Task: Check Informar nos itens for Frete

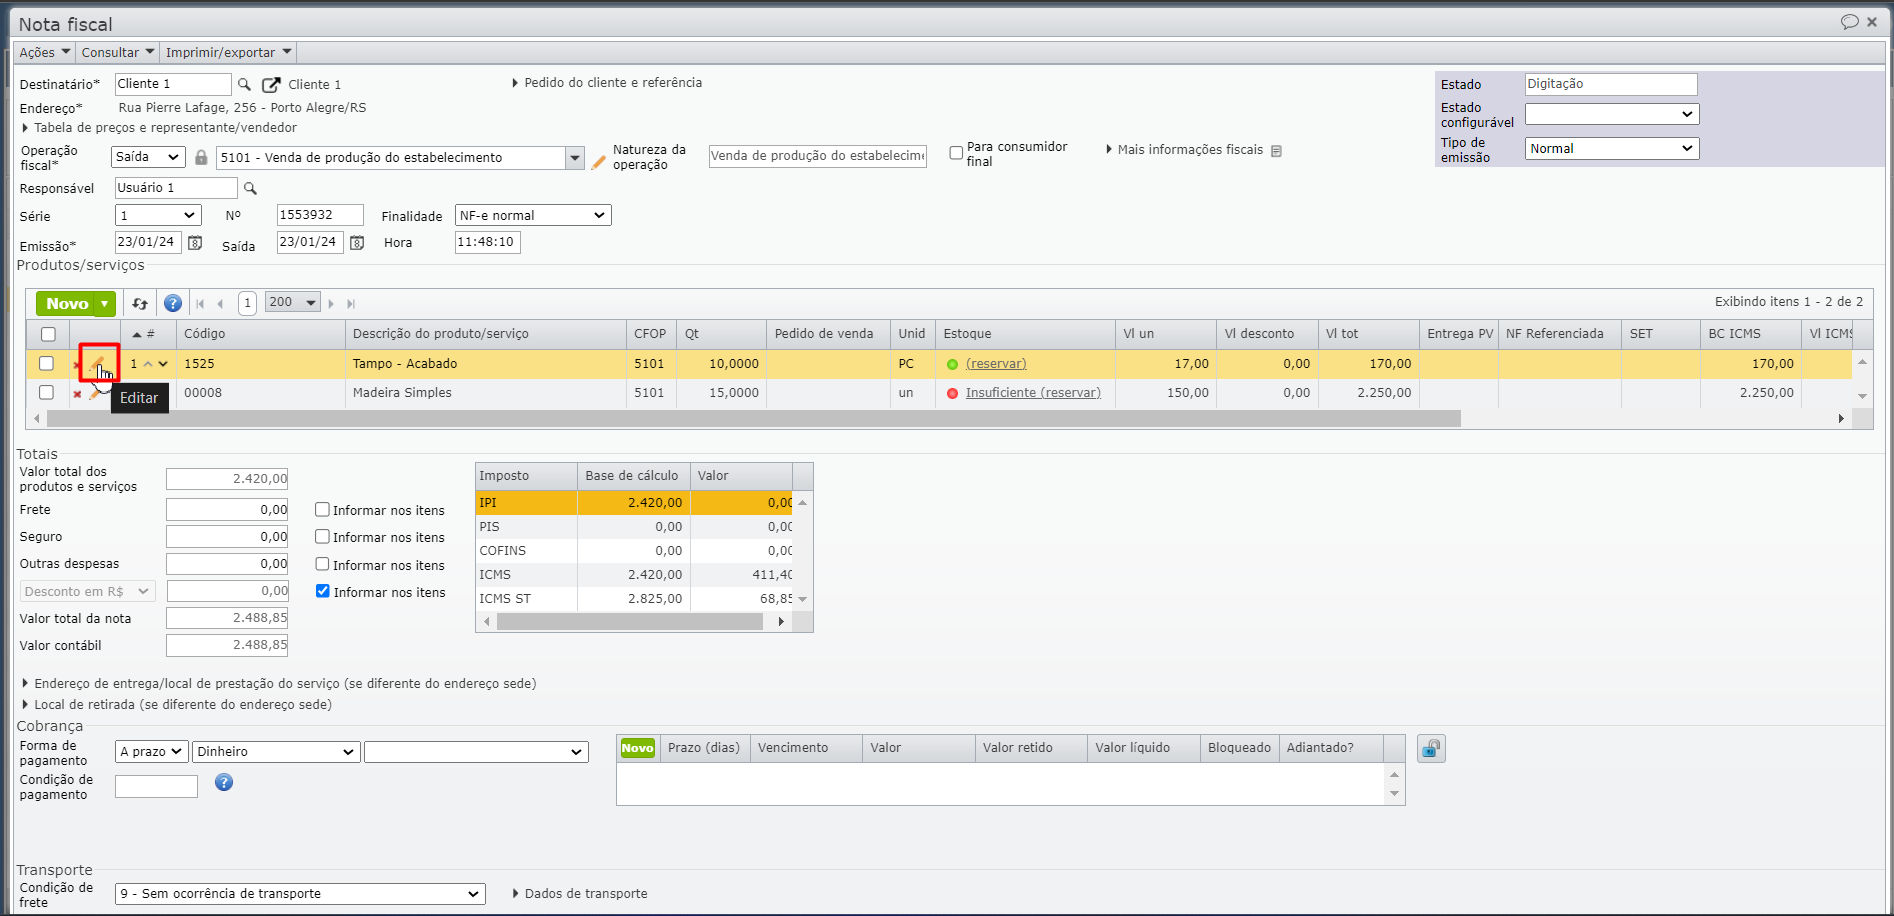Action: [322, 510]
